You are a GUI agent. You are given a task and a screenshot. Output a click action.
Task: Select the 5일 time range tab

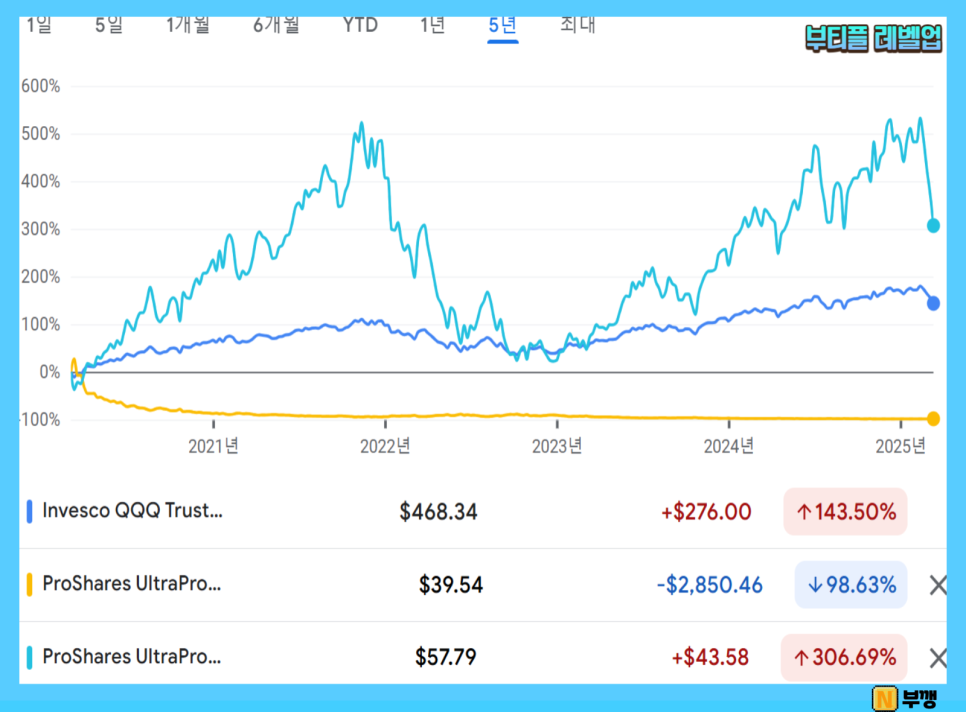click(109, 25)
